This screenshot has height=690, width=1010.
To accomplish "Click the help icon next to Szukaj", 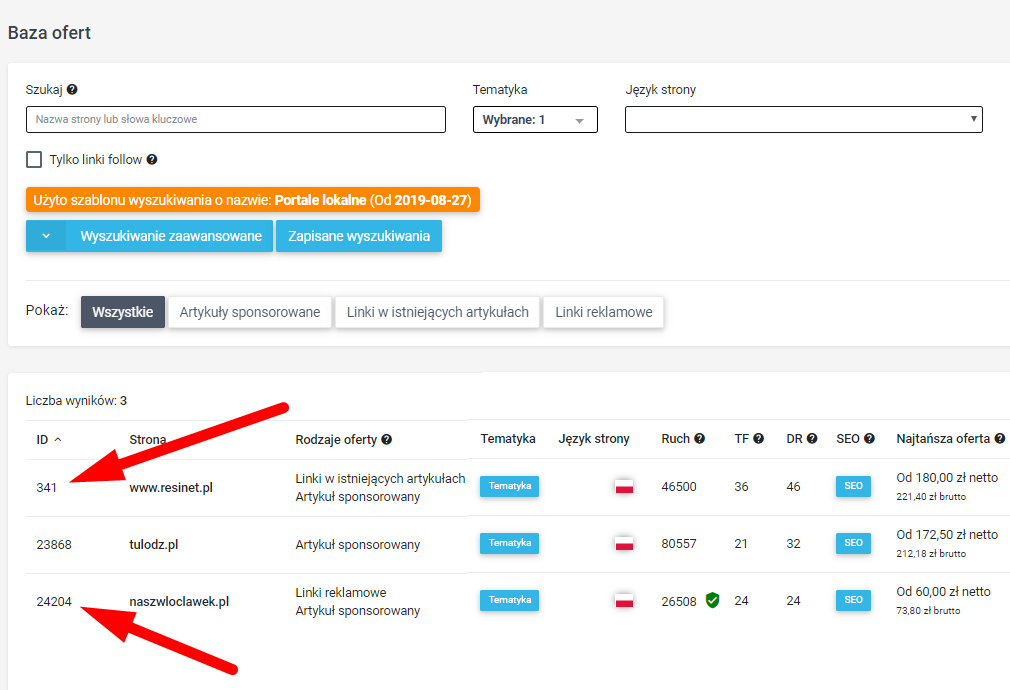I will coord(72,90).
